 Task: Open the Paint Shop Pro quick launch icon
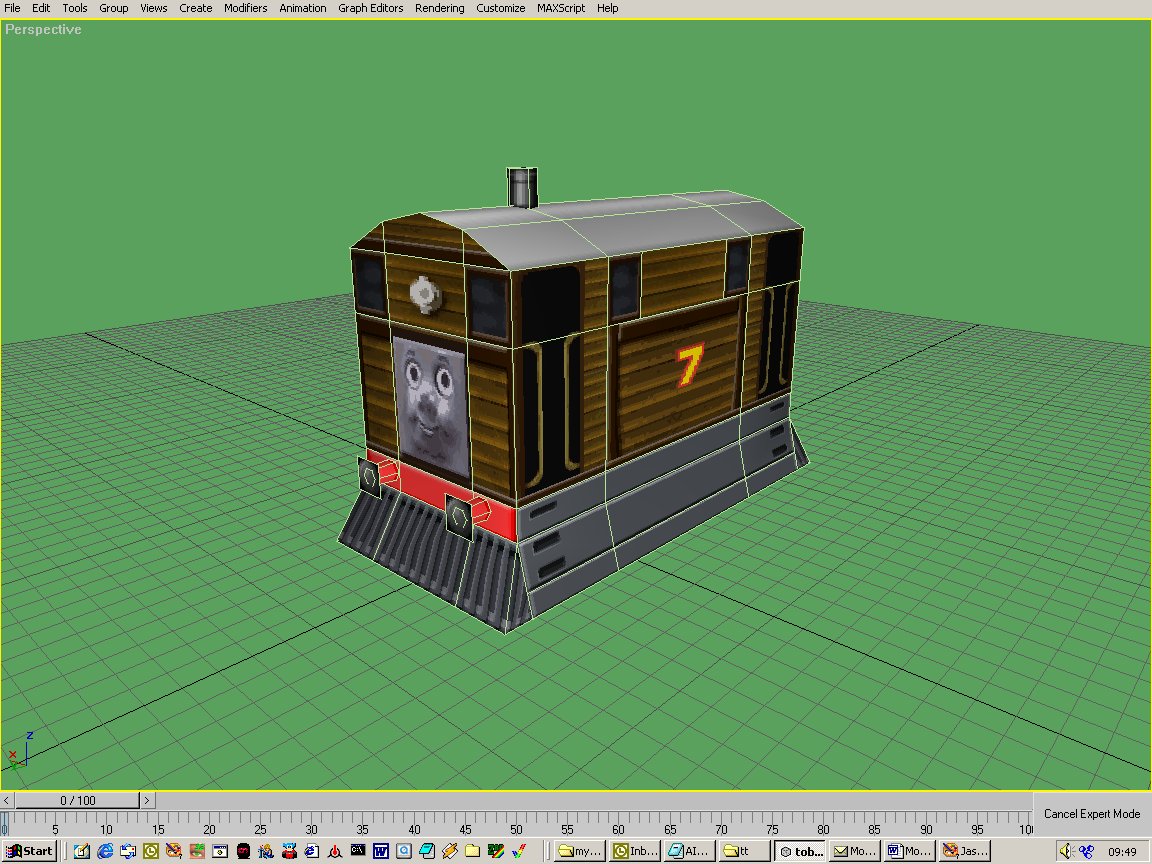coord(174,852)
